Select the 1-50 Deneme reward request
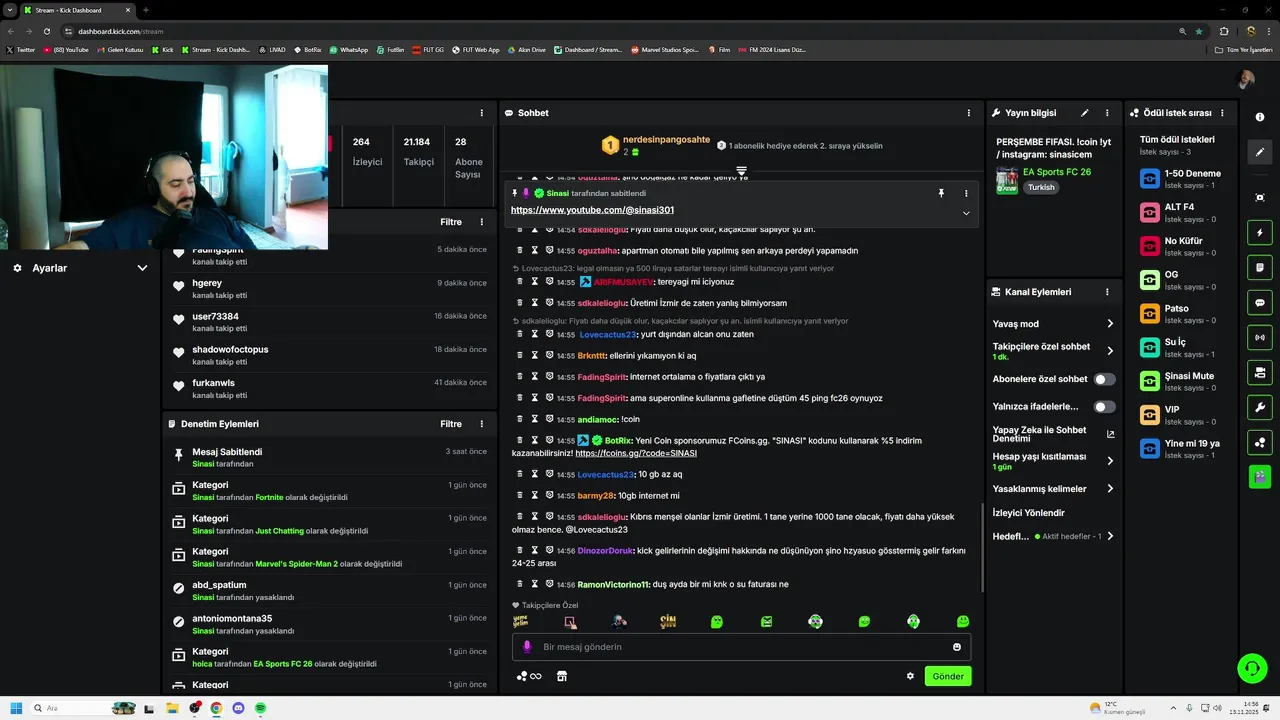This screenshot has height=720, width=1280. (1183, 179)
